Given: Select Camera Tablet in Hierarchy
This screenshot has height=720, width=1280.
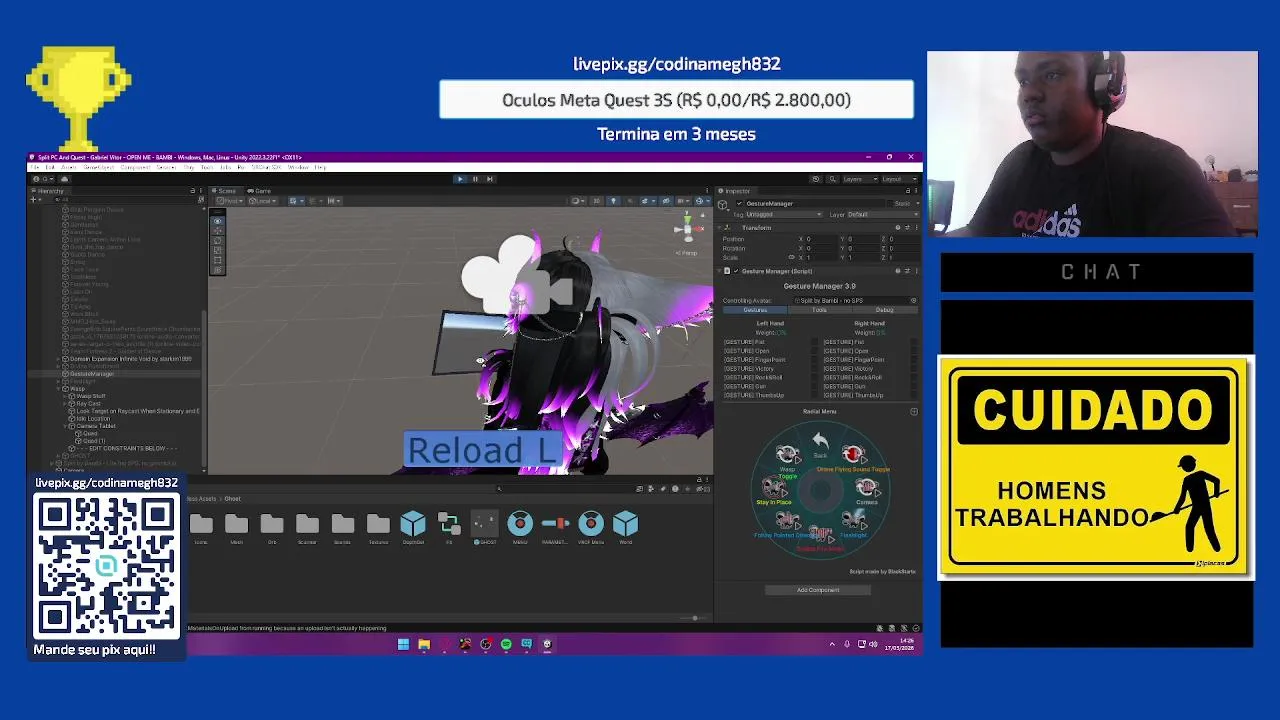Looking at the screenshot, I should pos(95,426).
